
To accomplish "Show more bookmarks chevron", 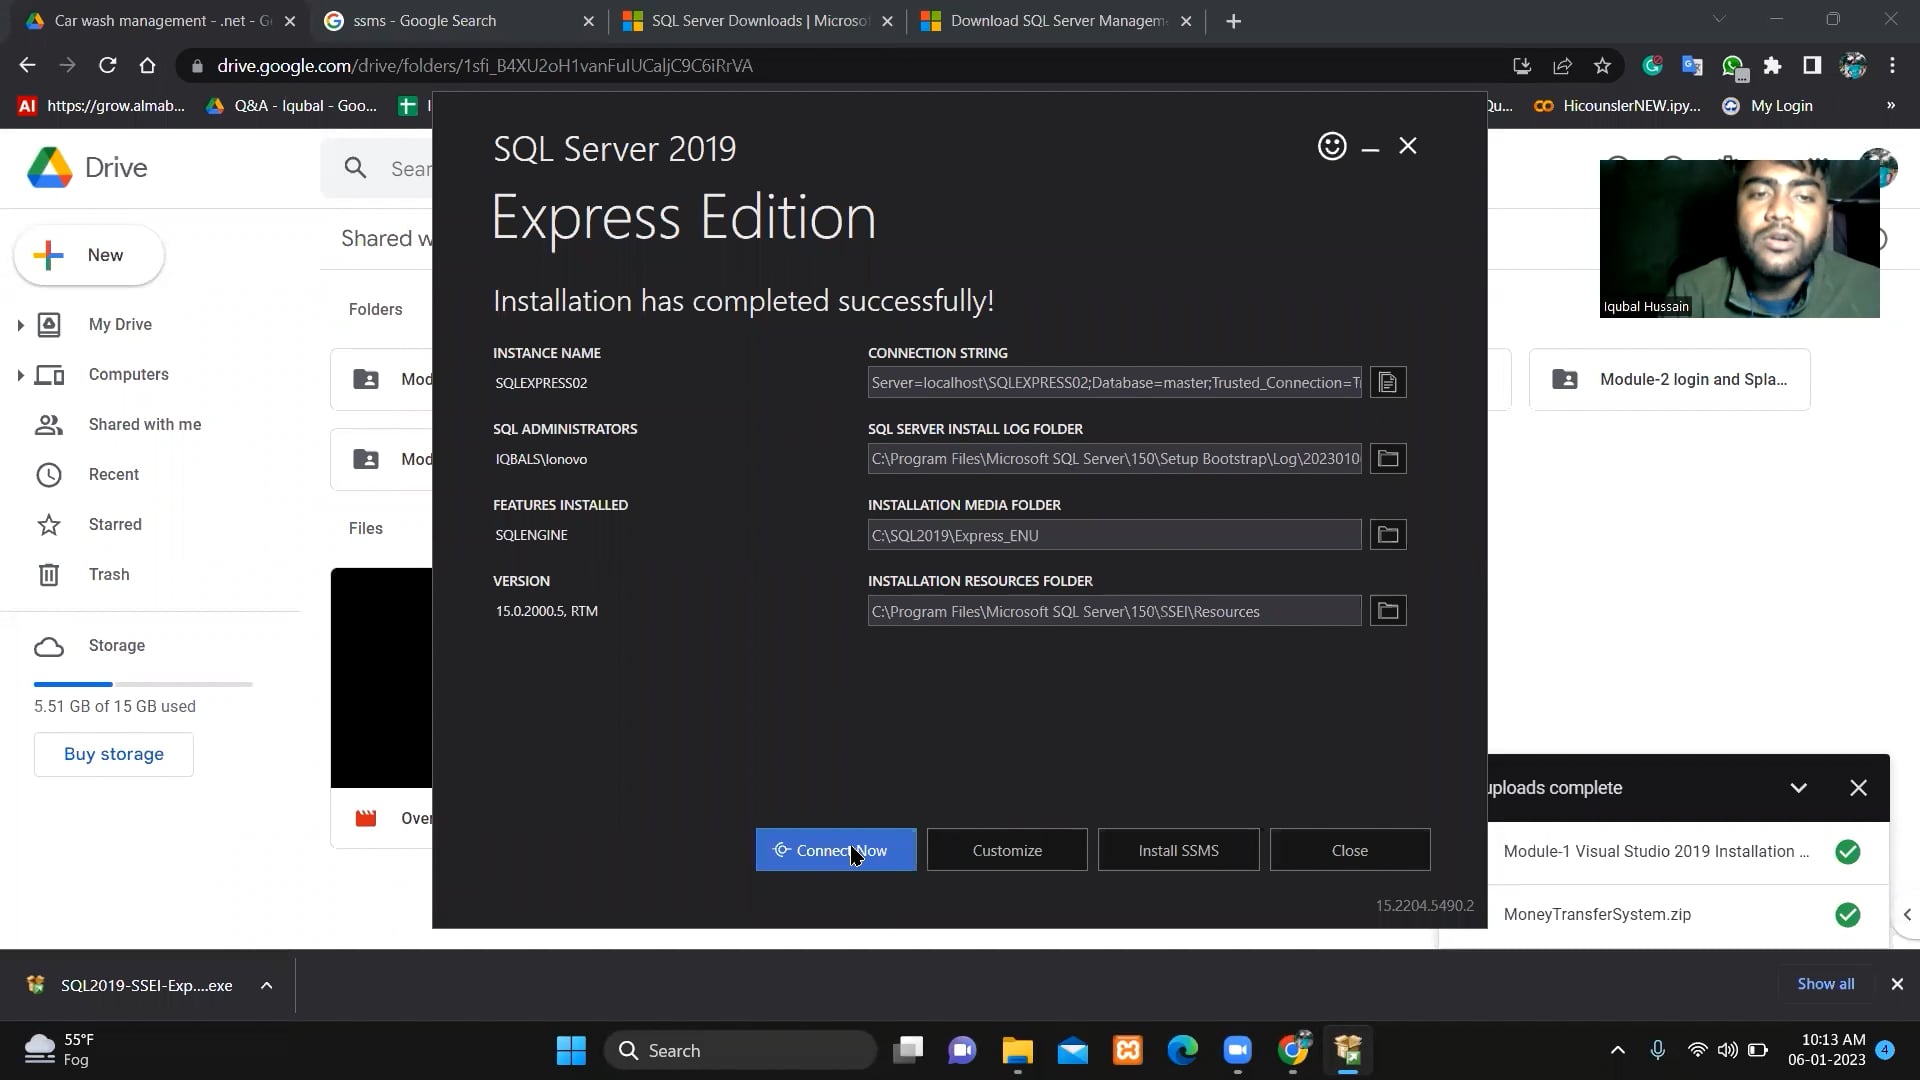I will [1890, 105].
